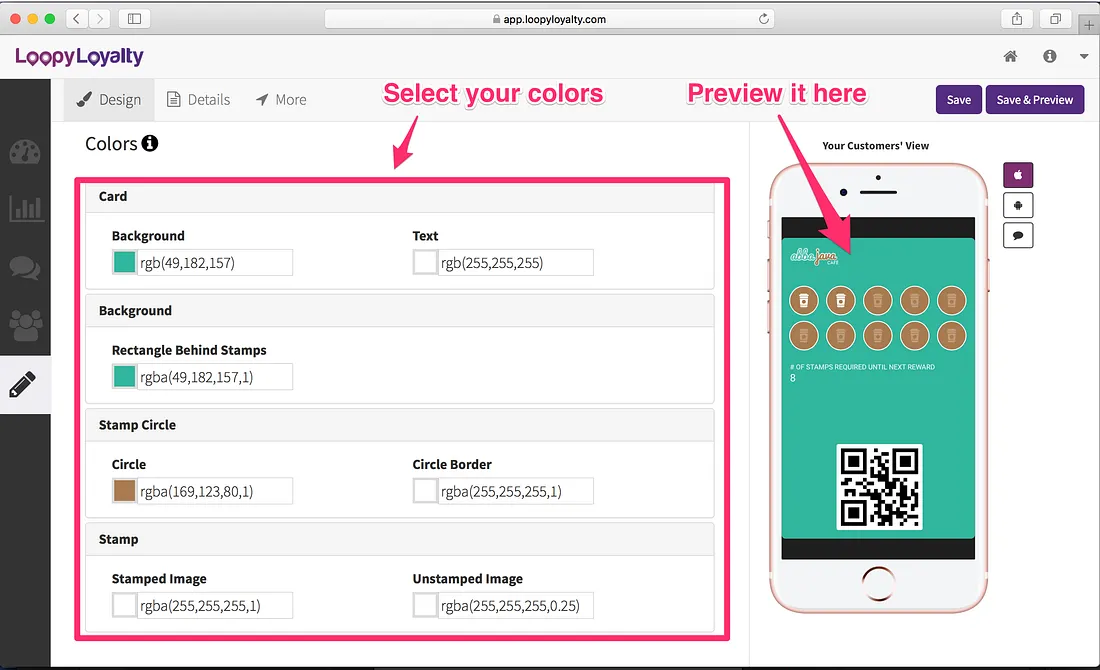
Task: Open Card Background color swatch
Action: click(124, 262)
